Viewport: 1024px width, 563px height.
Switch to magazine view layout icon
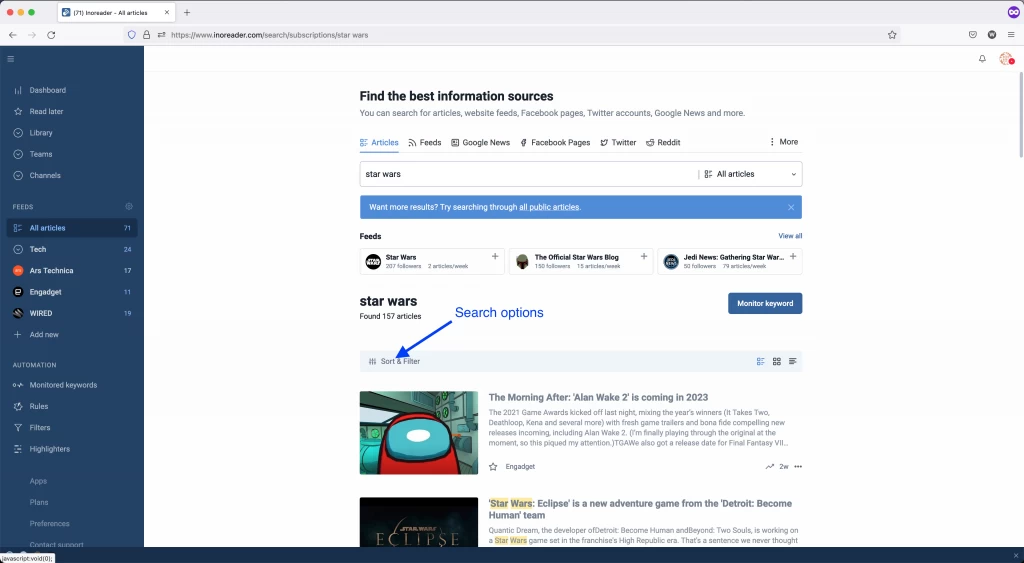[760, 361]
